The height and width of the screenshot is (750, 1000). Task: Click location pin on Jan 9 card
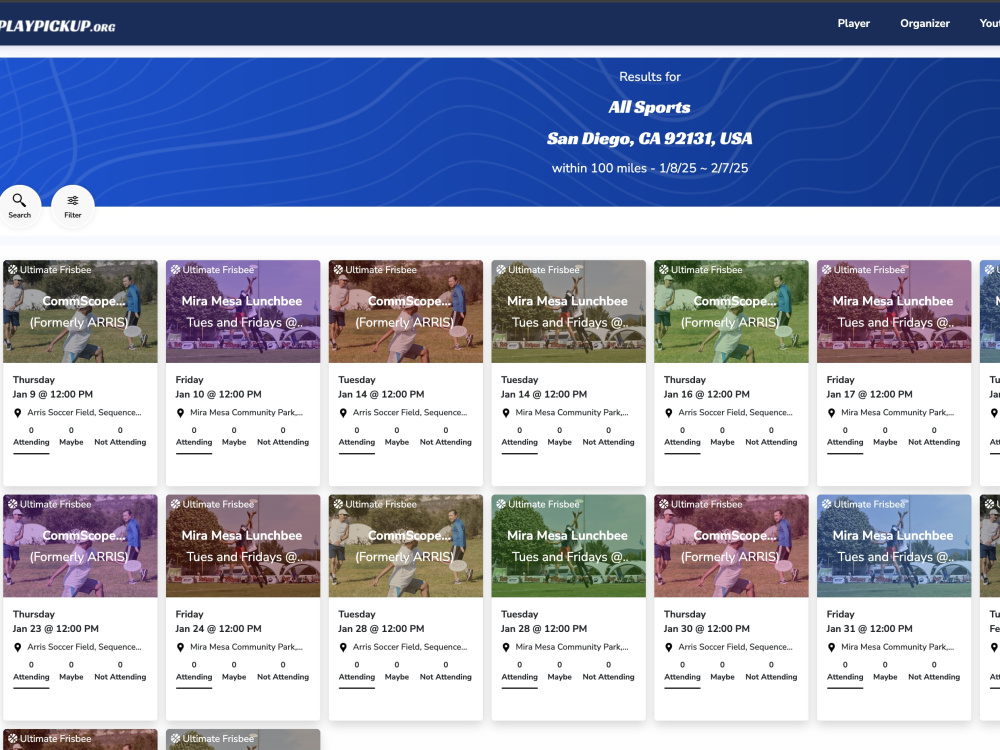point(18,413)
